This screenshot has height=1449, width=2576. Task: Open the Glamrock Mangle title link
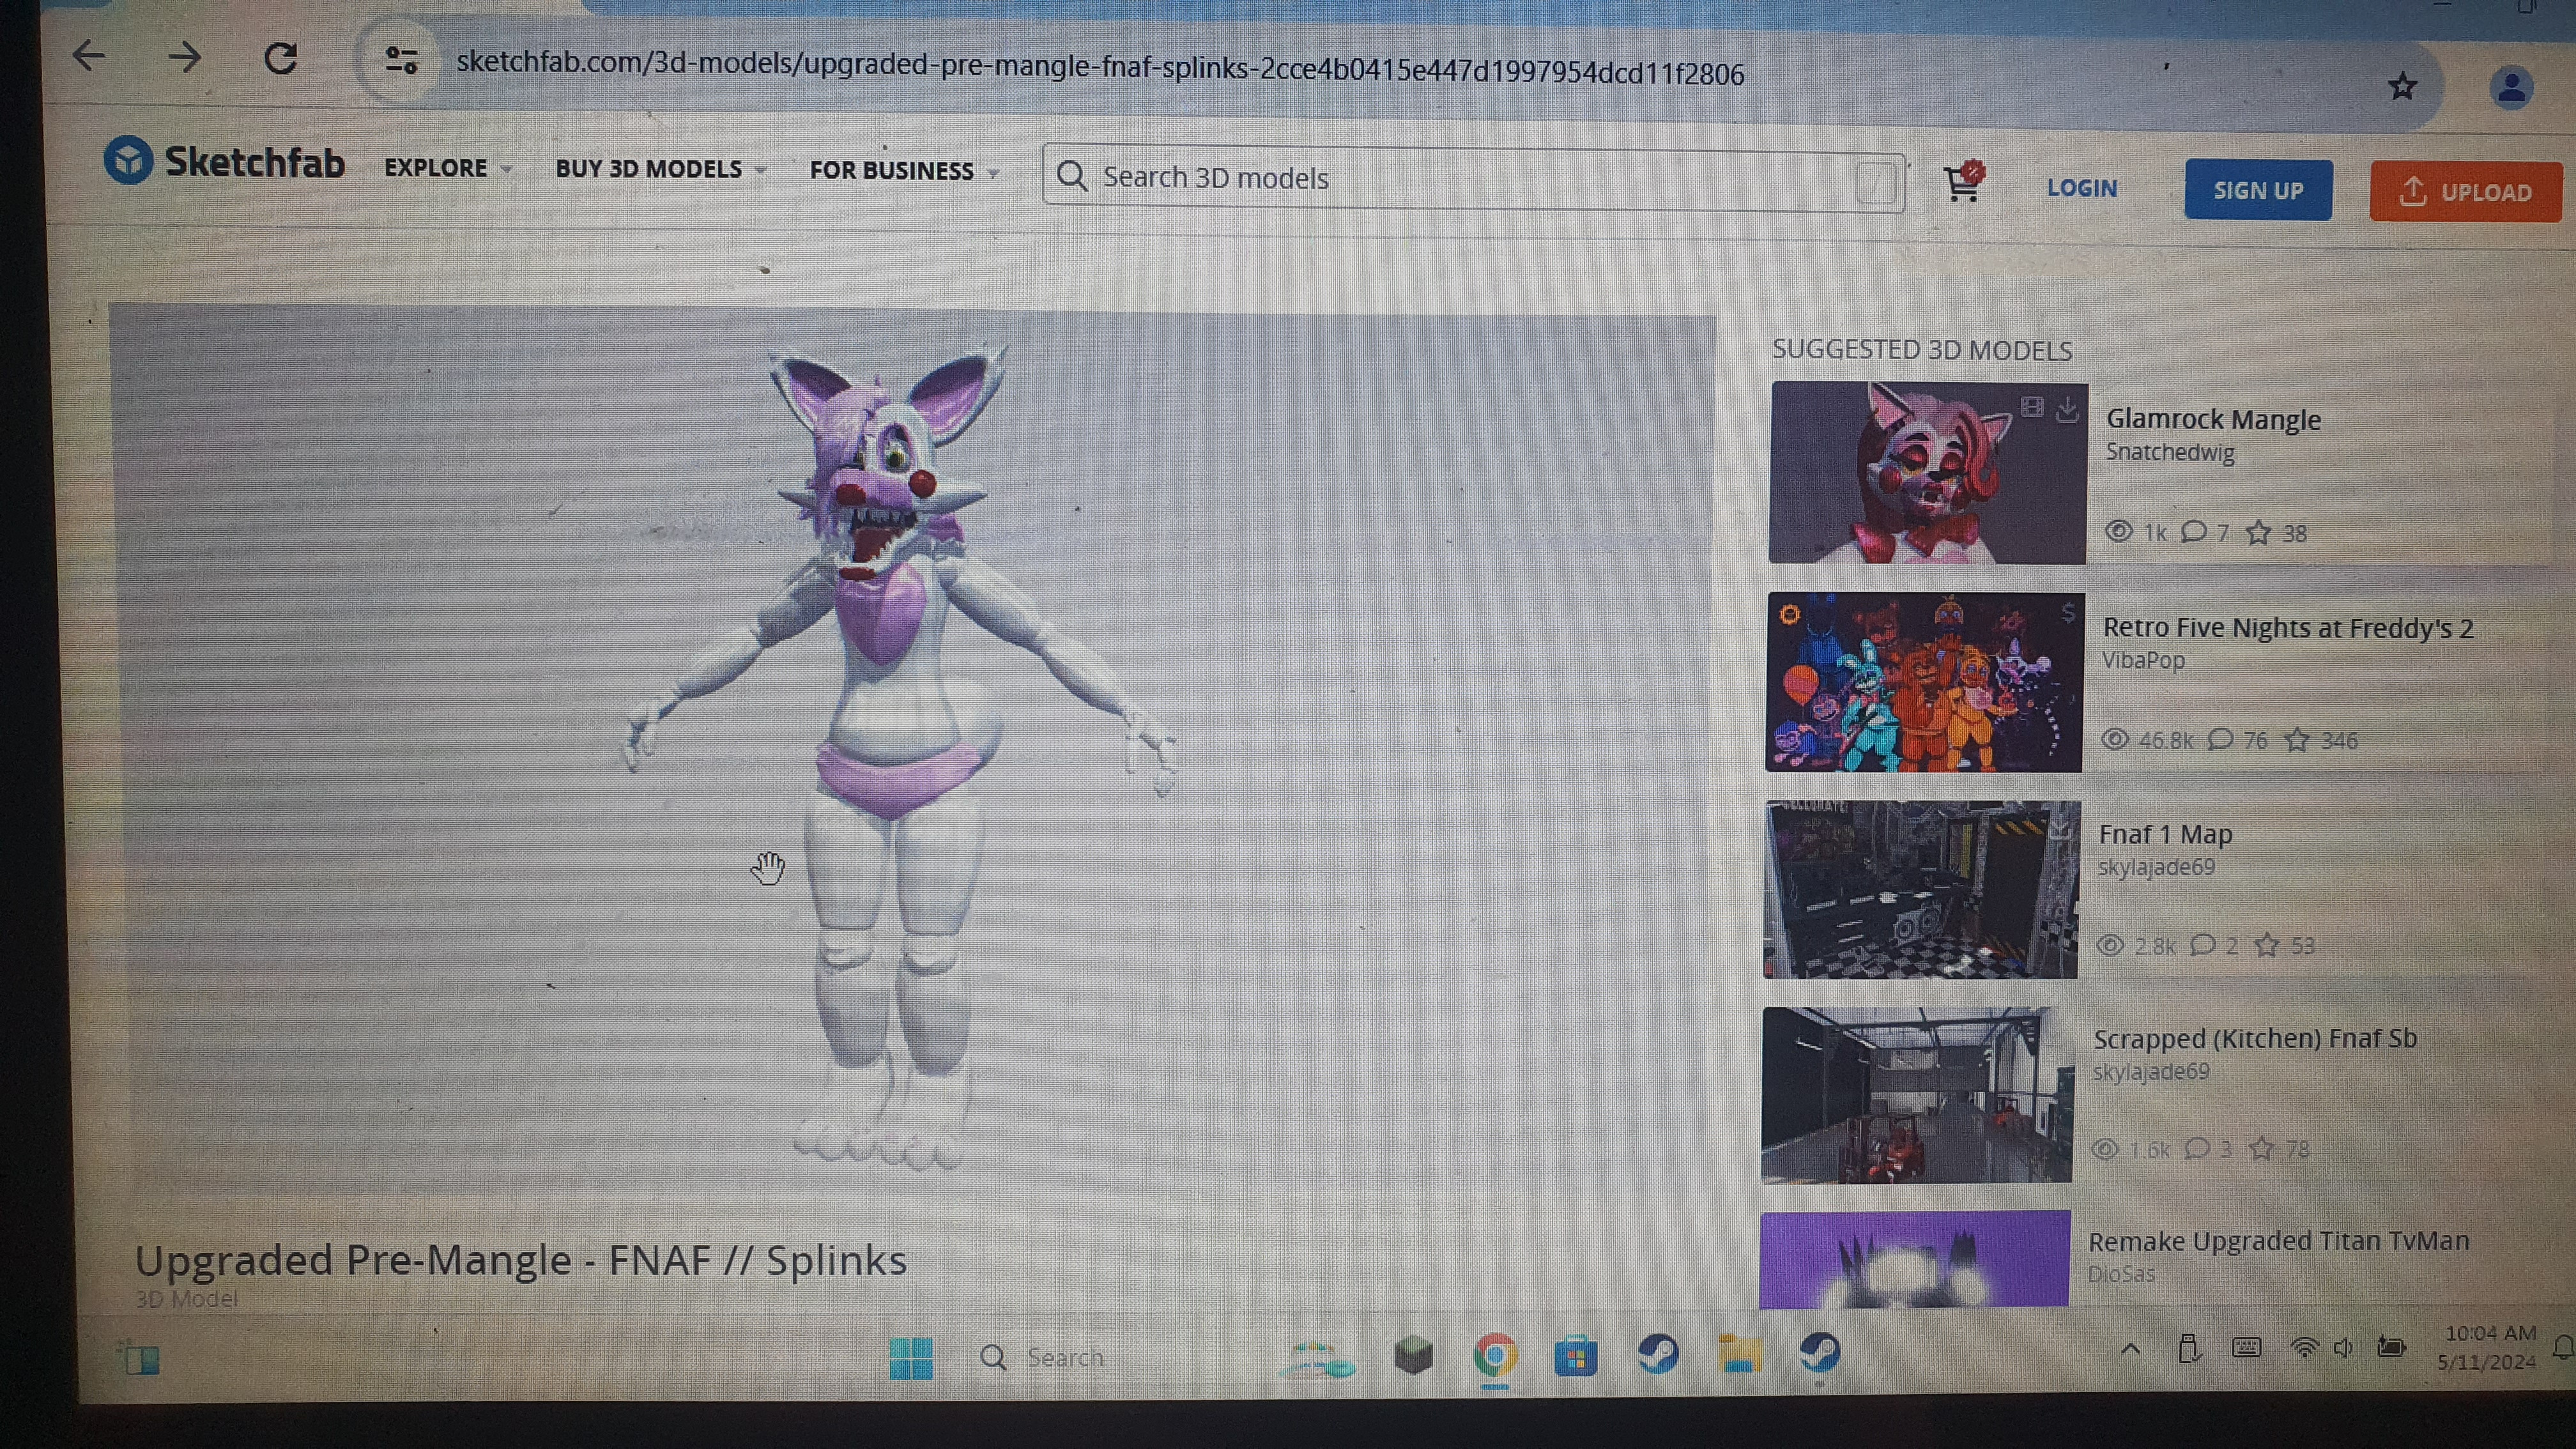click(x=2213, y=419)
